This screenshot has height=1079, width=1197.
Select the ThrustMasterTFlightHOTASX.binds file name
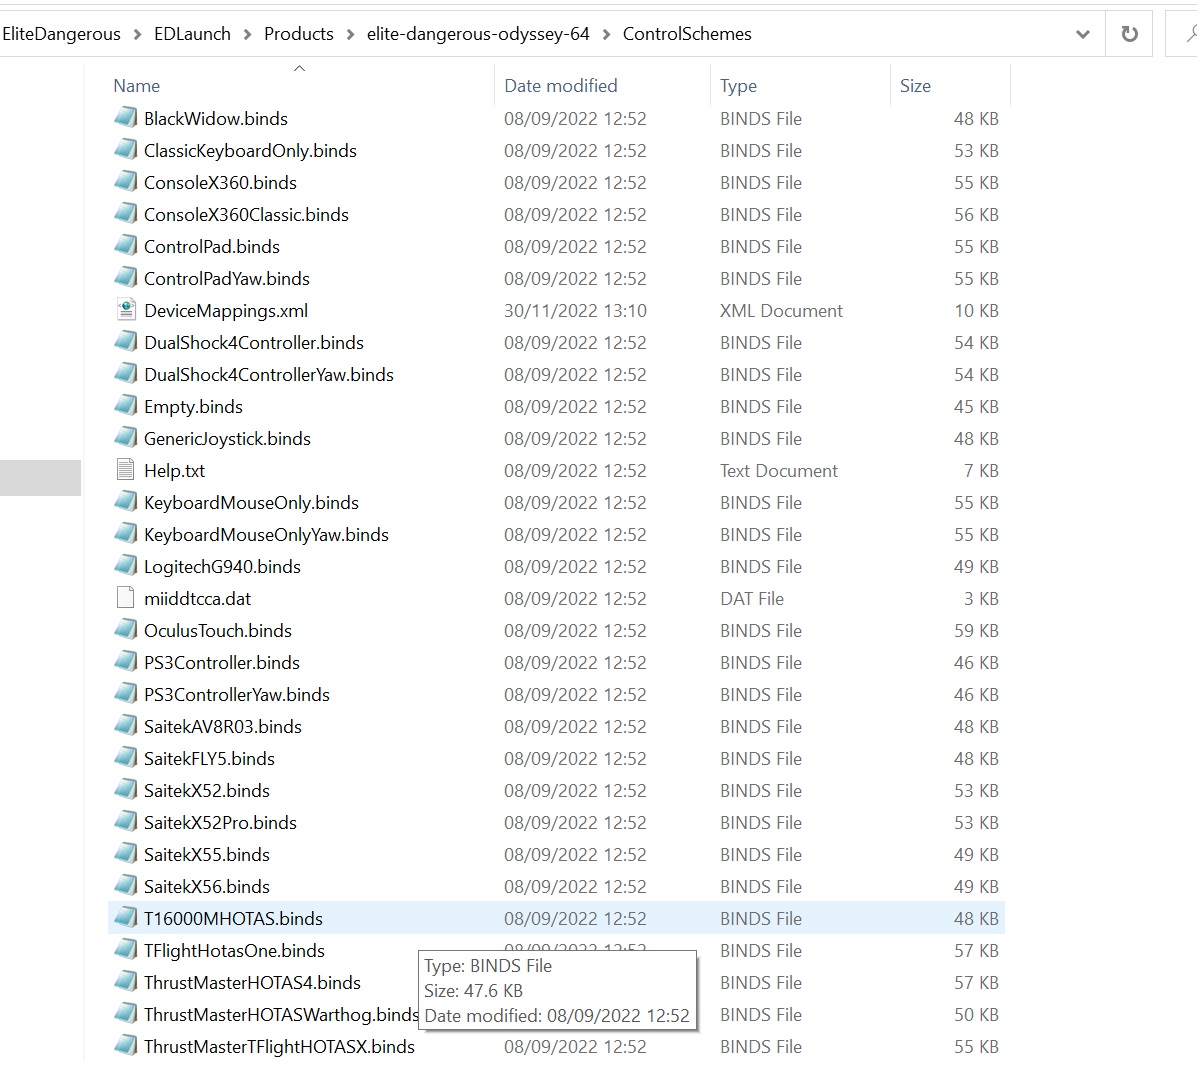279,1046
